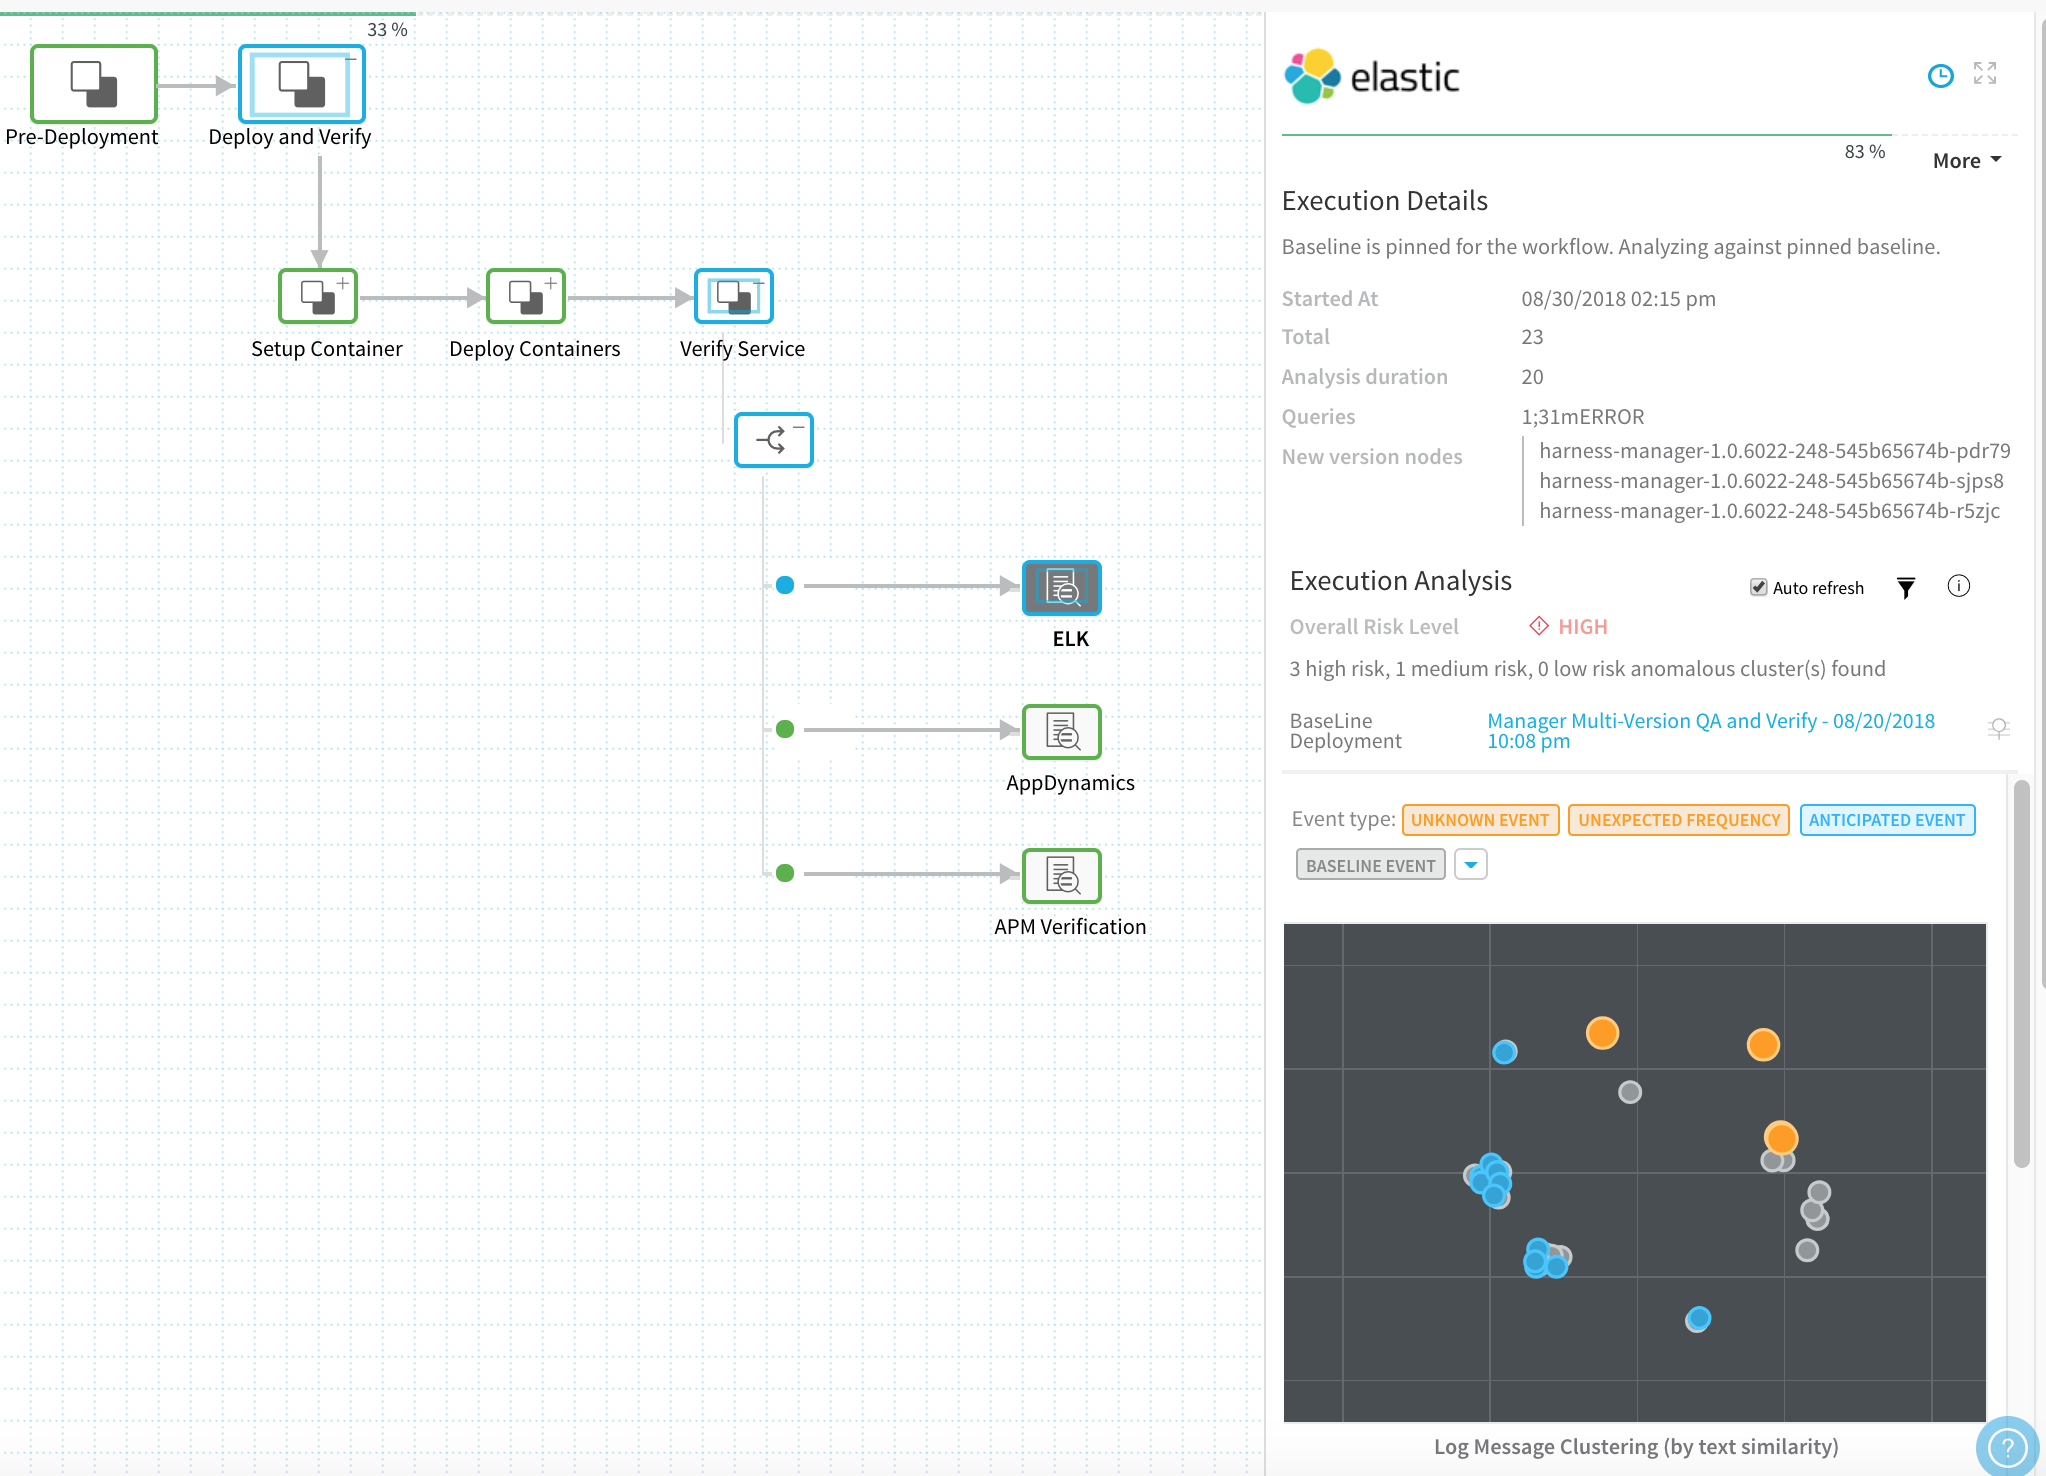Click the gray point below top orange point
Viewport: 2046px width, 1476px height.
1630,1092
